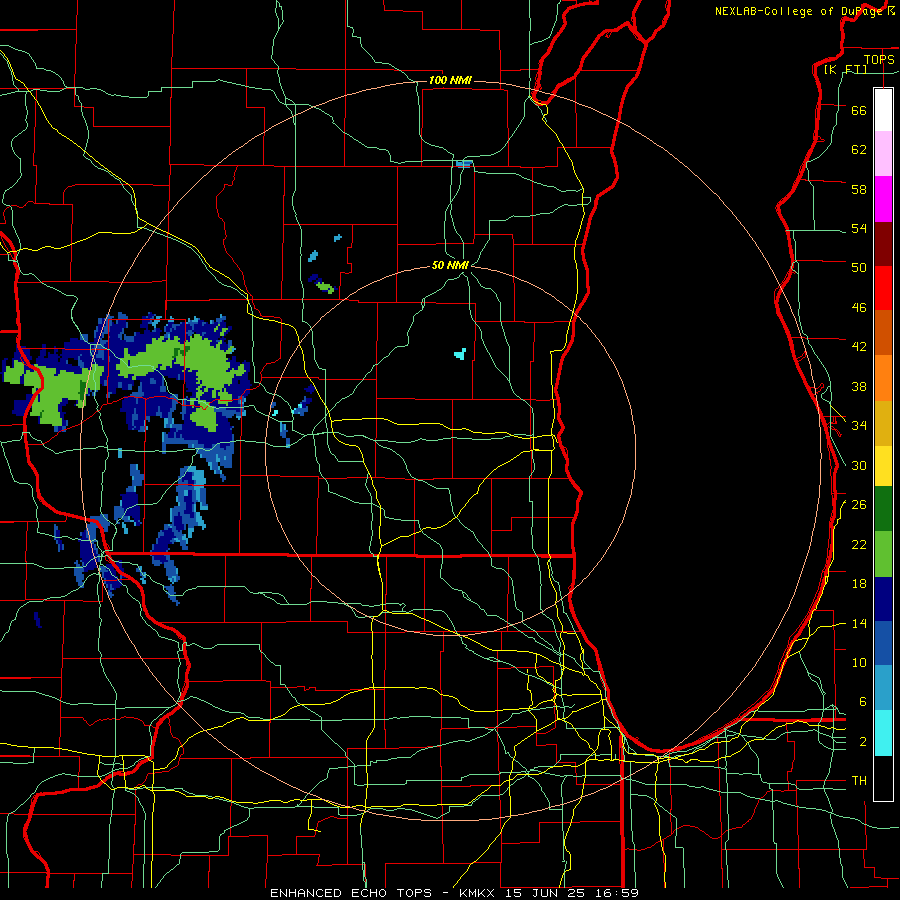Click the "100 NMI" range ring label
This screenshot has height=900, width=900.
450,80
